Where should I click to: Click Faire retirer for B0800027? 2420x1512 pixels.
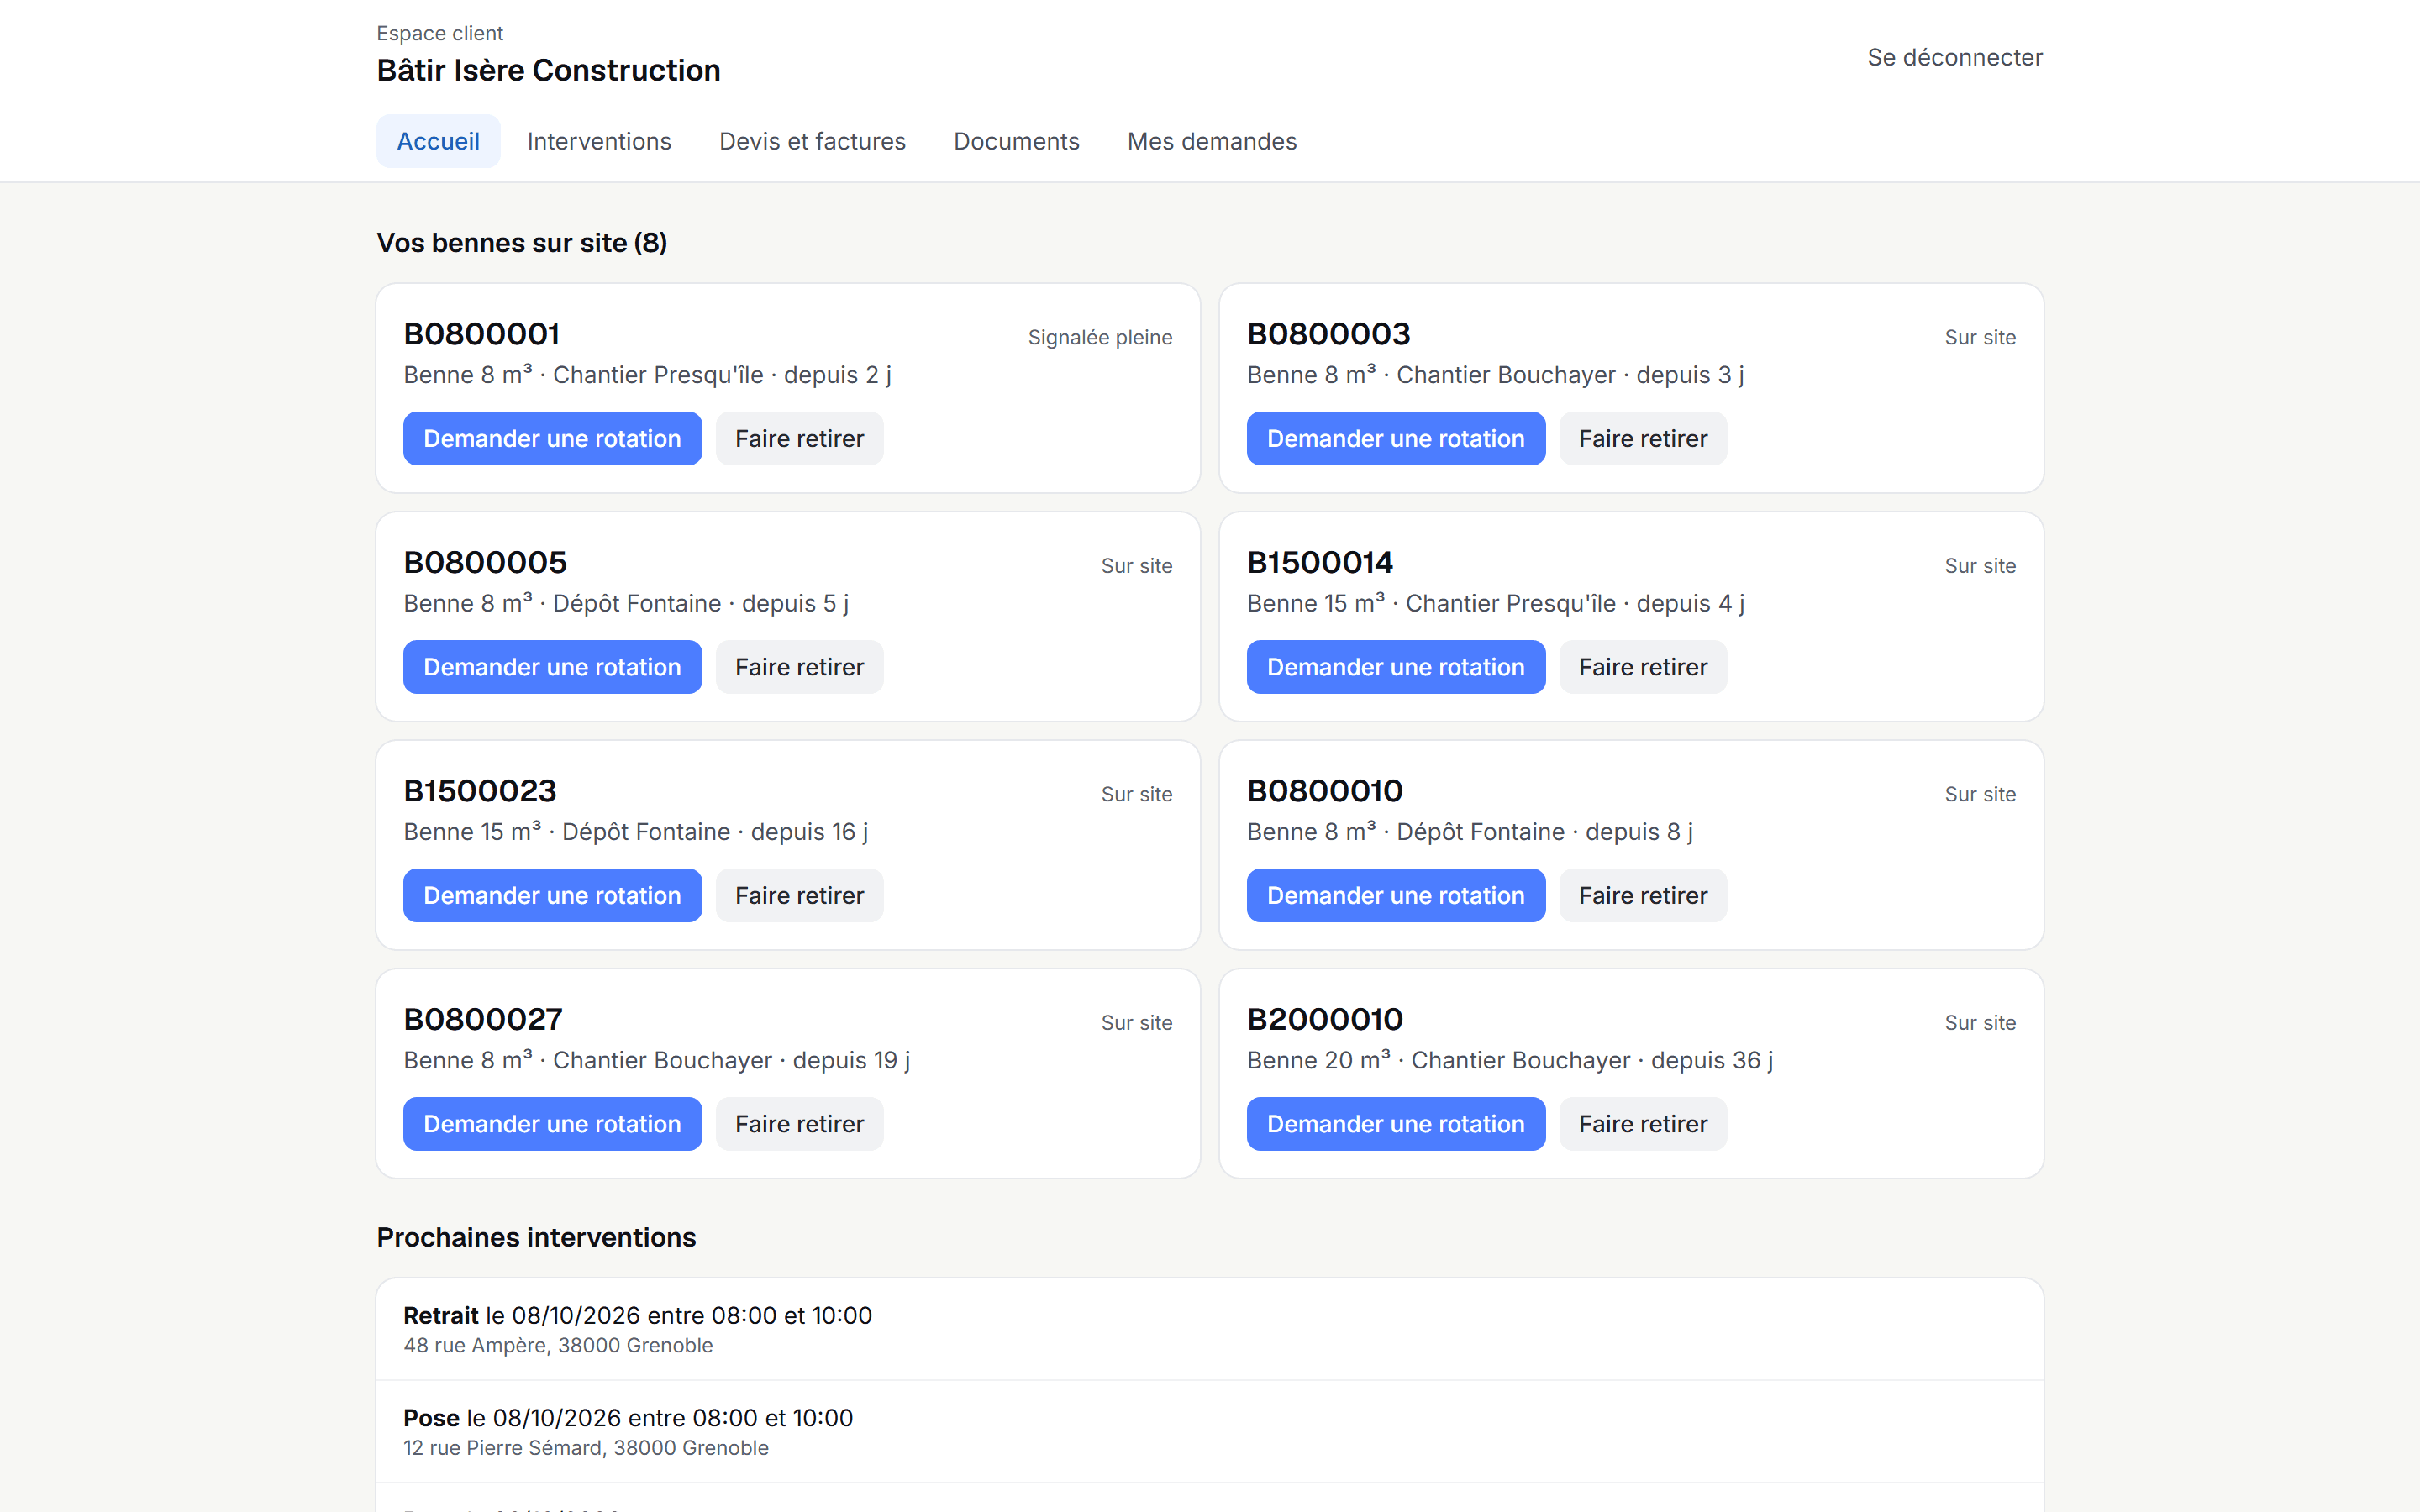tap(799, 1124)
